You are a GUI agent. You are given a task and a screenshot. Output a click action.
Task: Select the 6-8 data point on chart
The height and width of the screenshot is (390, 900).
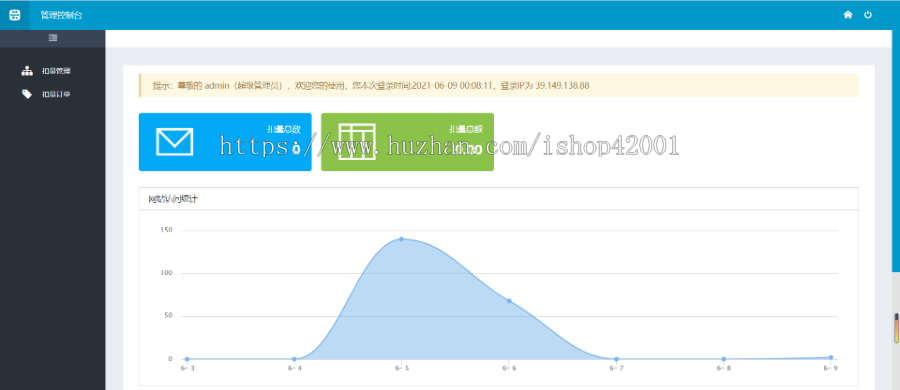click(x=724, y=359)
